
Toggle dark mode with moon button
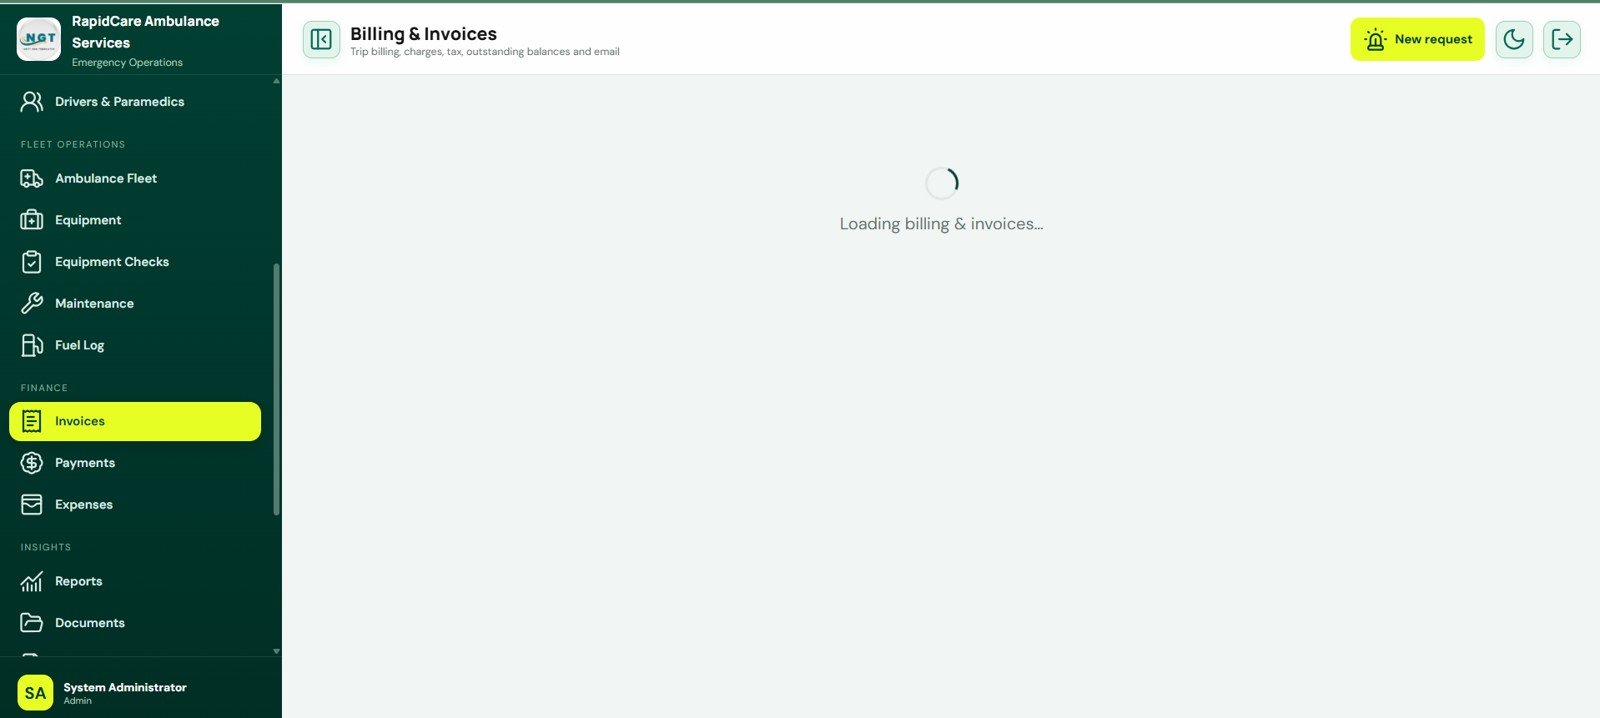pyautogui.click(x=1514, y=39)
